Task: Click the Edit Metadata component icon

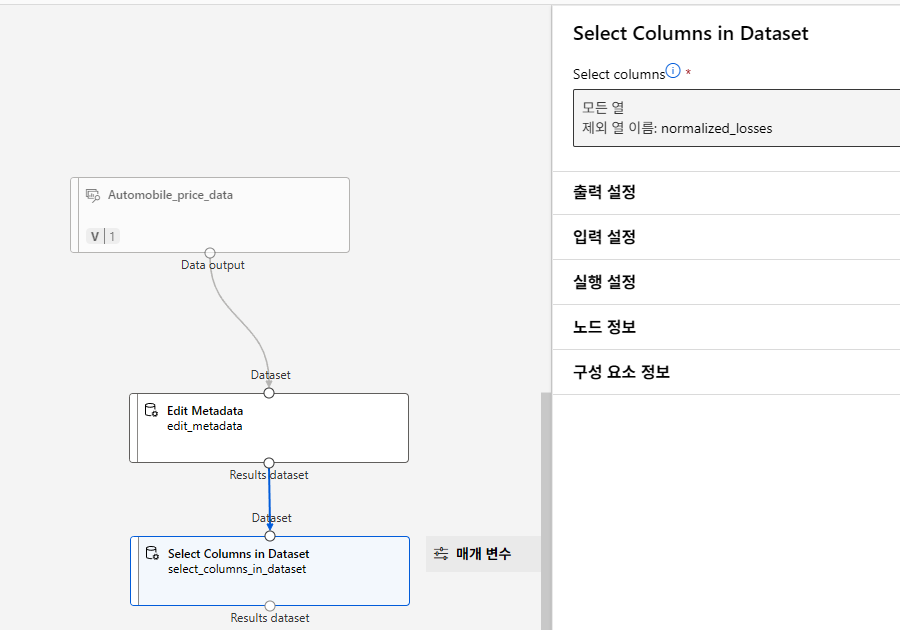Action: click(x=152, y=410)
